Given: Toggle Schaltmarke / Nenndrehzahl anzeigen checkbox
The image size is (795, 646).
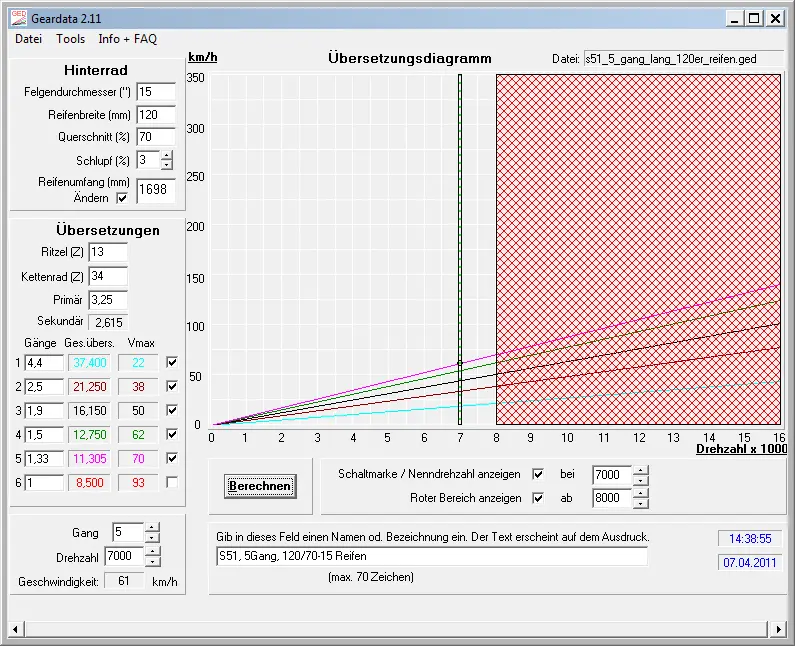Looking at the screenshot, I should click(x=539, y=474).
